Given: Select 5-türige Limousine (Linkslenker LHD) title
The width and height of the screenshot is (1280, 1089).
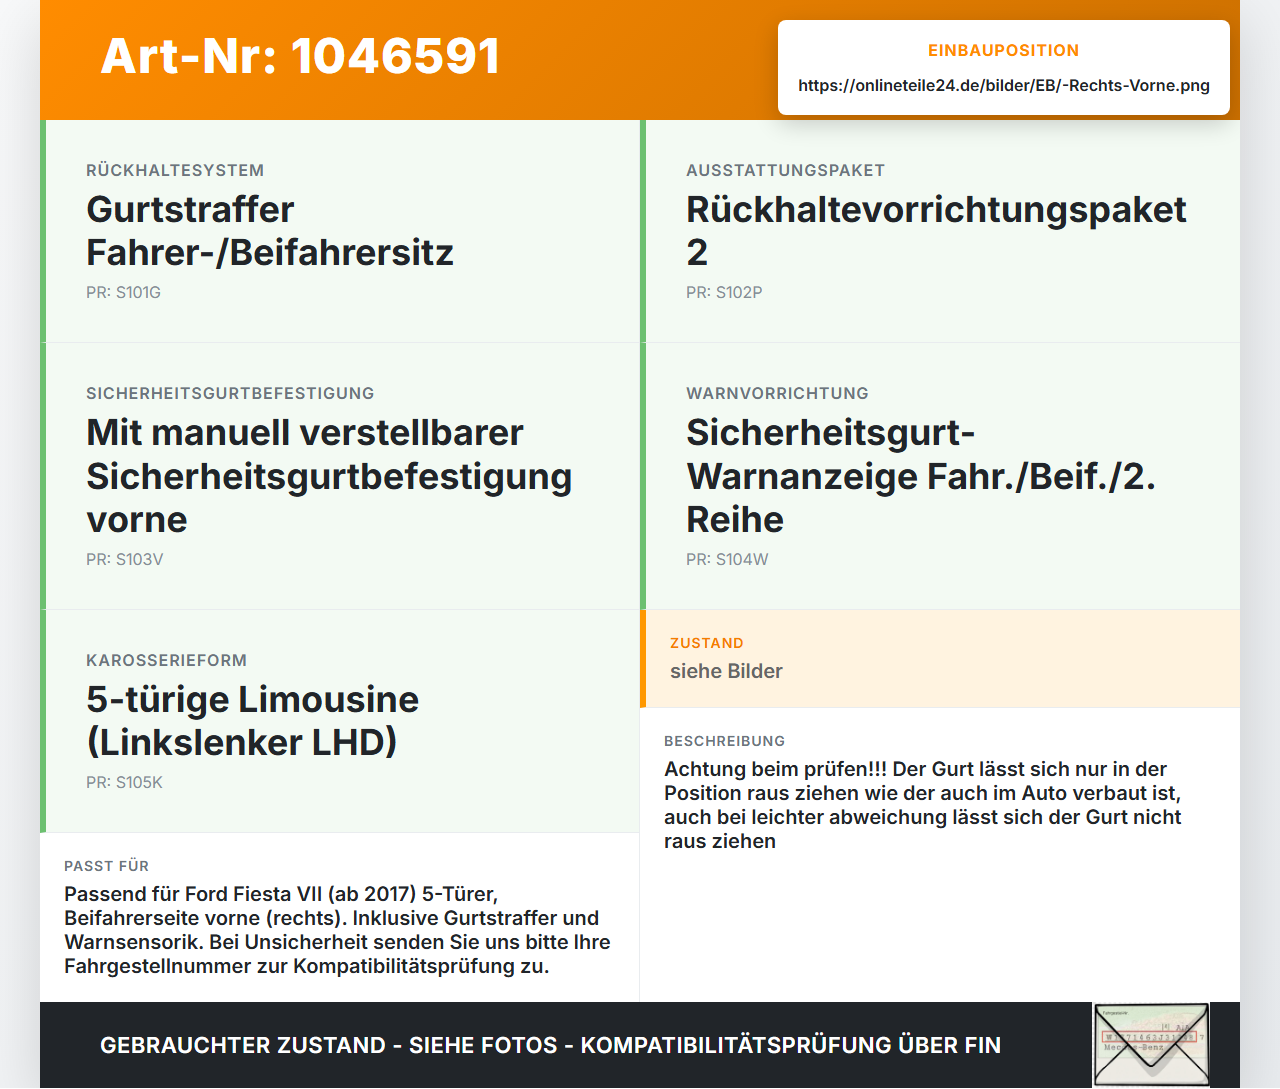Looking at the screenshot, I should (x=252, y=721).
